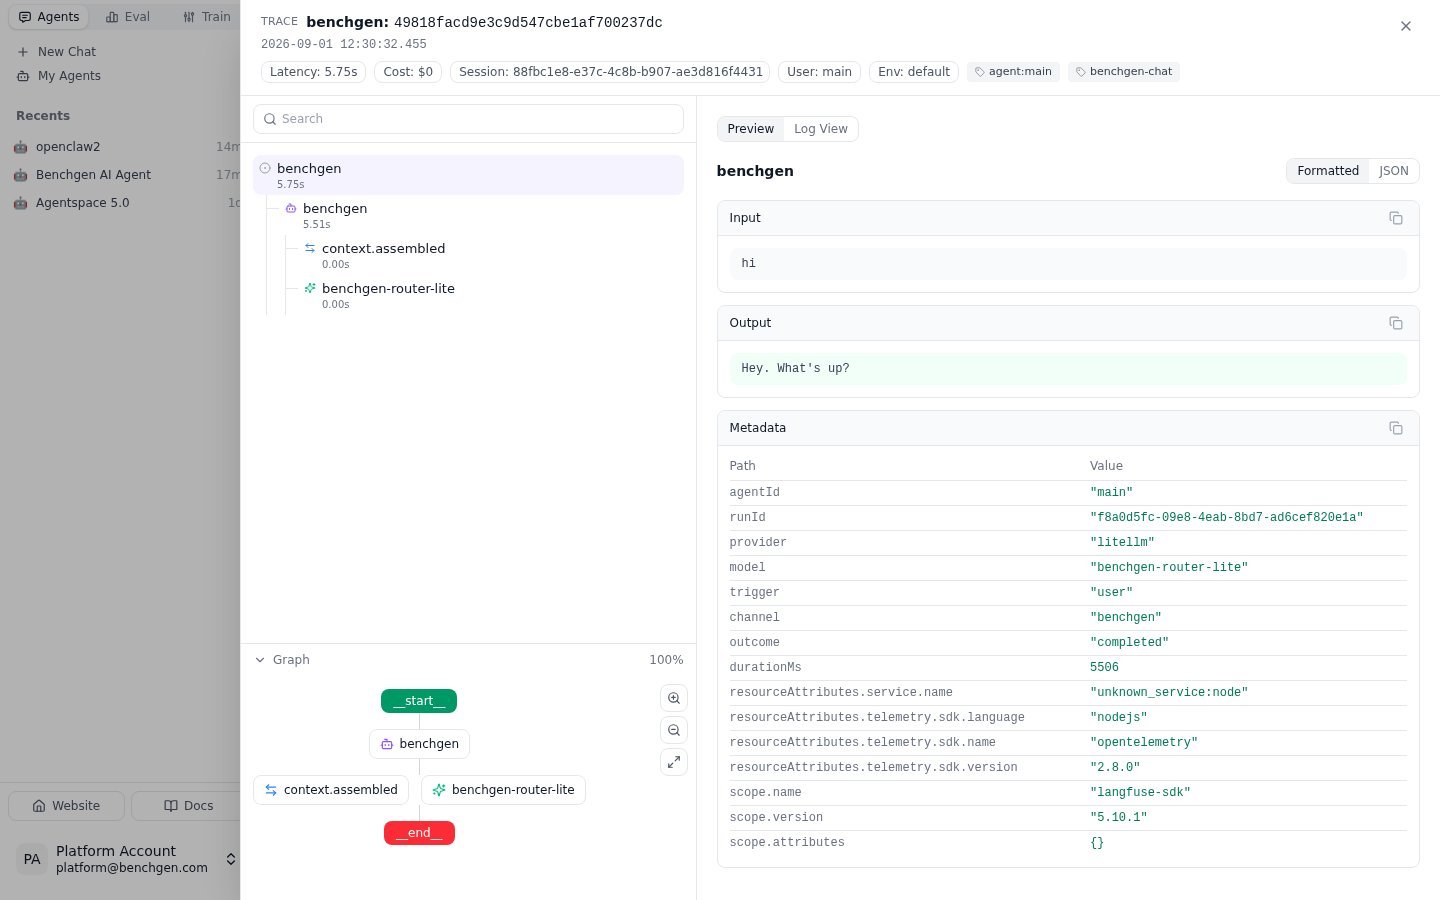Select benchgen span with 5.51s duration

coord(480,215)
